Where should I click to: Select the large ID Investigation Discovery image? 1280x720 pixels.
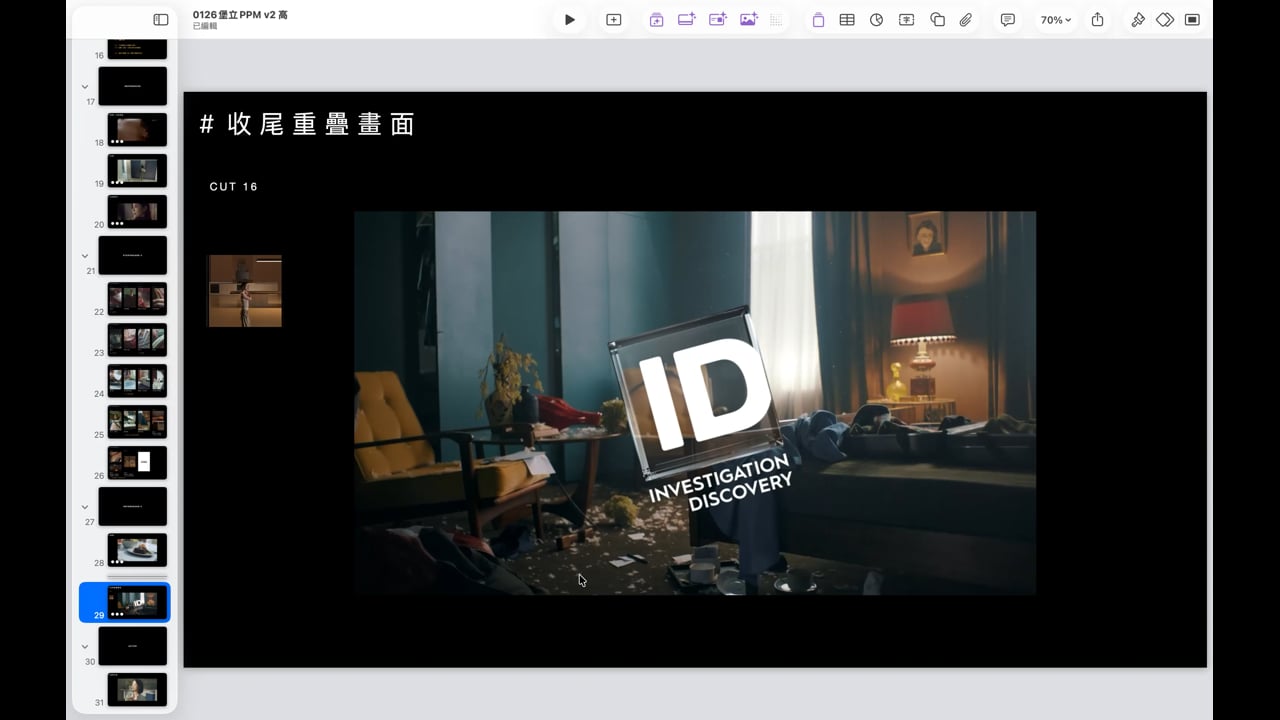coord(695,403)
